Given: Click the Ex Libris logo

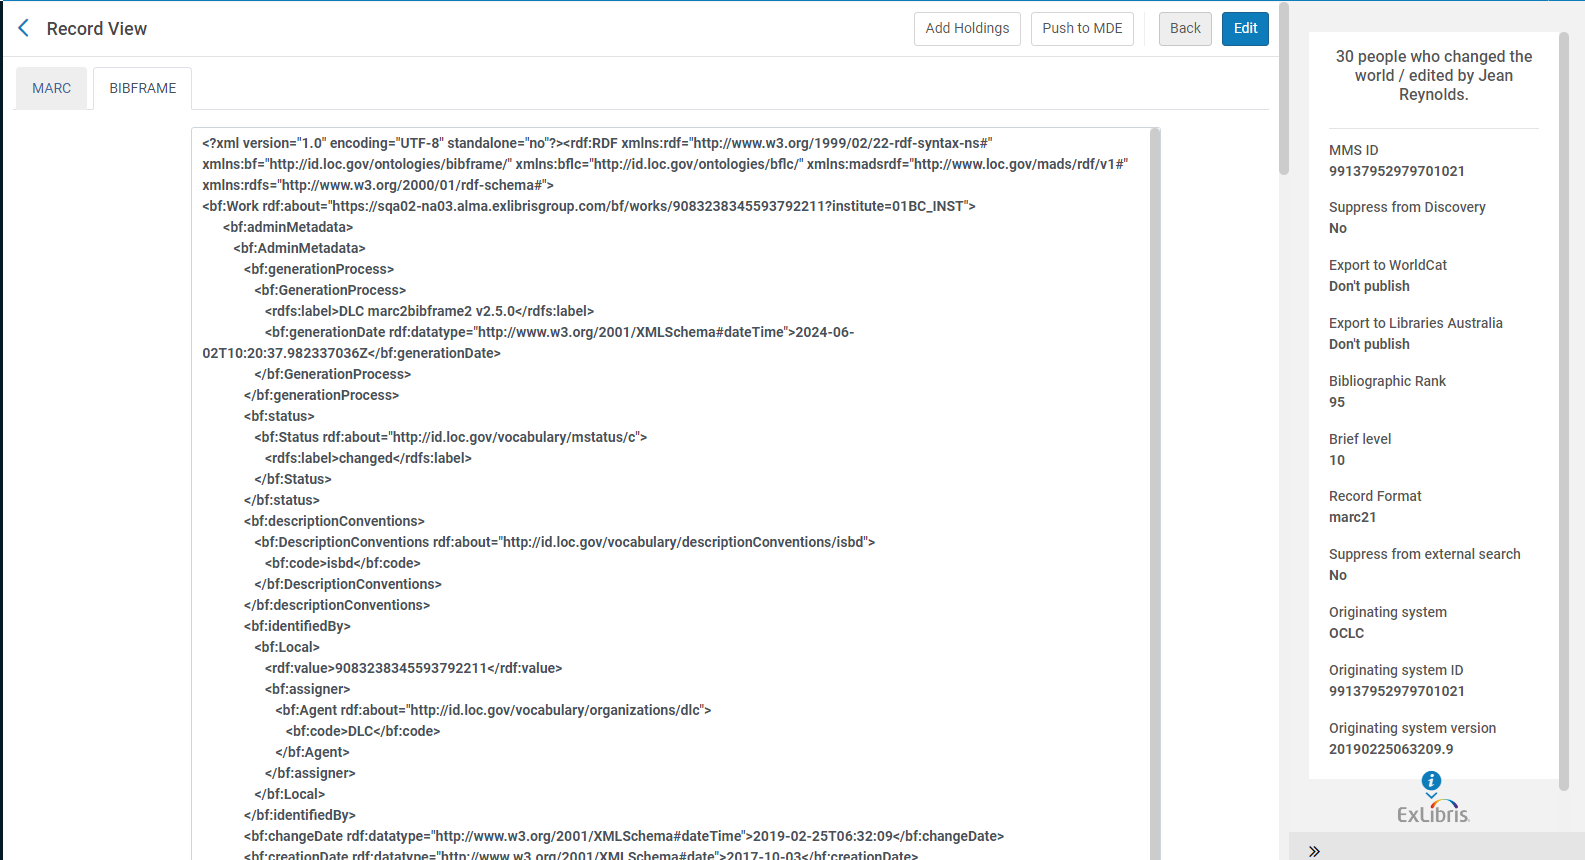Looking at the screenshot, I should [1433, 812].
